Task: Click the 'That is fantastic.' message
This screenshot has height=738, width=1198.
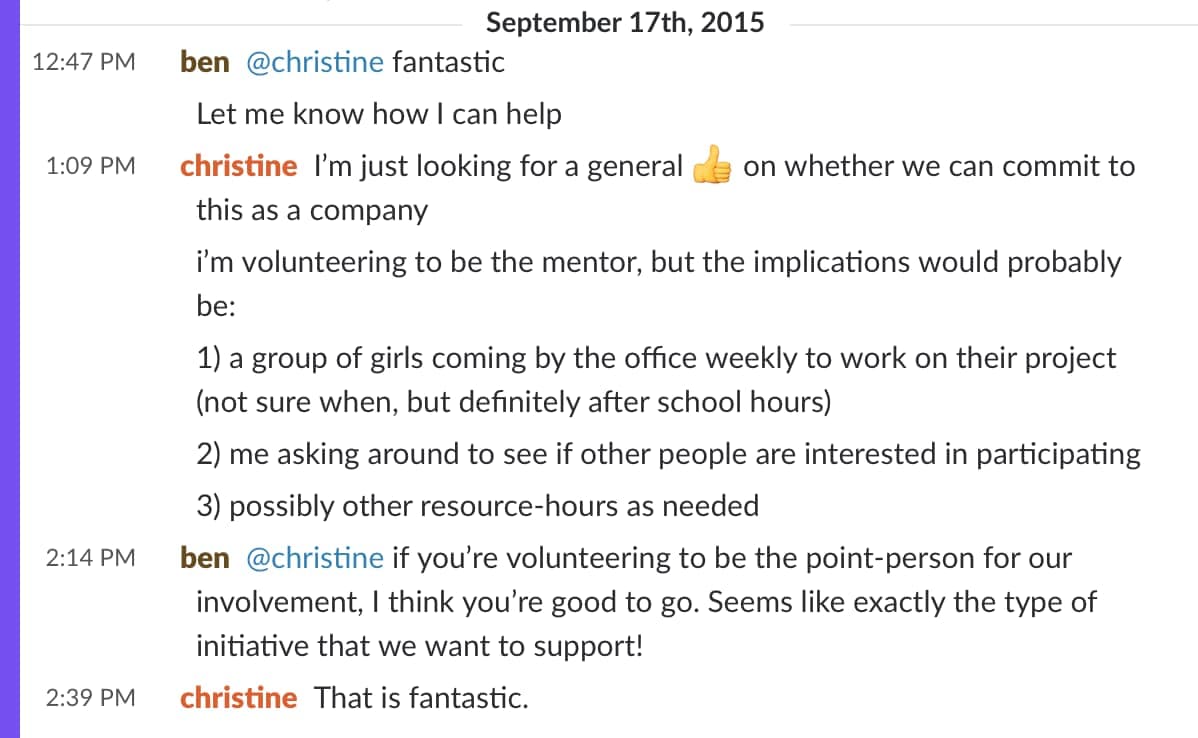Action: tap(421, 698)
